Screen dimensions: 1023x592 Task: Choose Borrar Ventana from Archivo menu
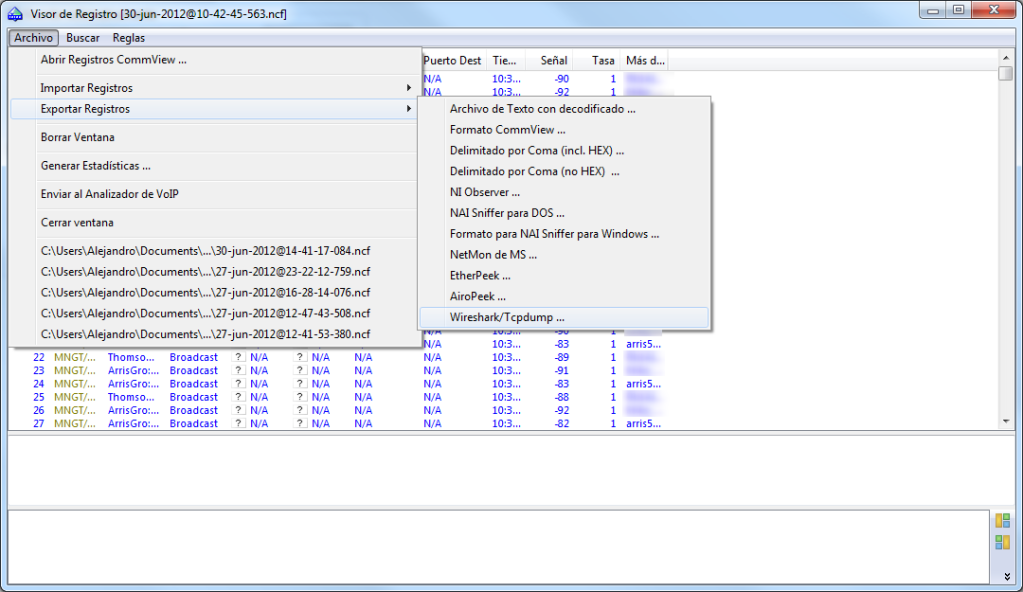215,138
